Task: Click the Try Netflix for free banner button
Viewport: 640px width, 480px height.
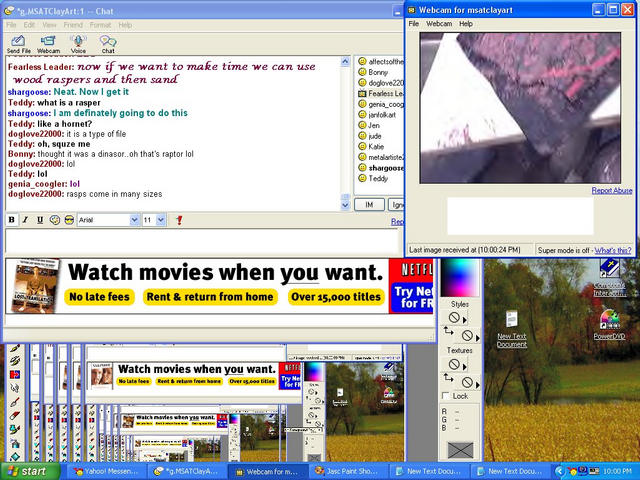Action: coord(413,297)
